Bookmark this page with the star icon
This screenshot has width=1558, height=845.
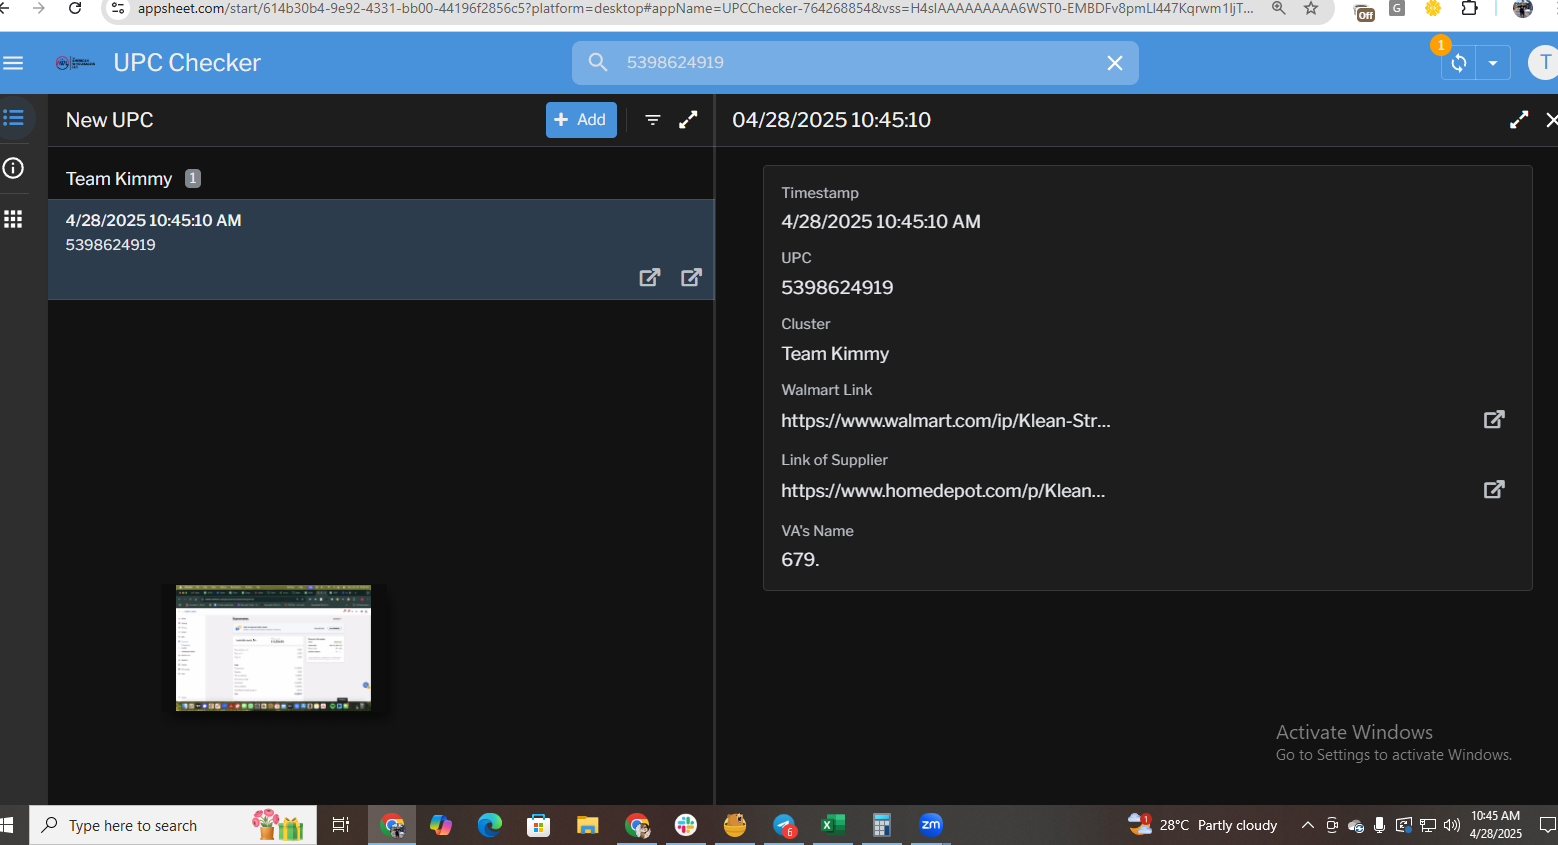click(x=1311, y=8)
